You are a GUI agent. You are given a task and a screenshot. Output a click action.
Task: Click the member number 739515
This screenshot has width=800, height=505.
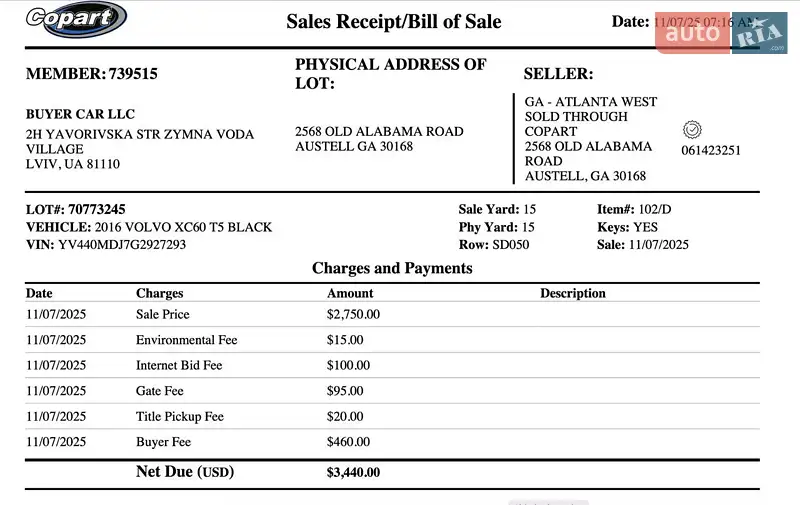tap(132, 73)
